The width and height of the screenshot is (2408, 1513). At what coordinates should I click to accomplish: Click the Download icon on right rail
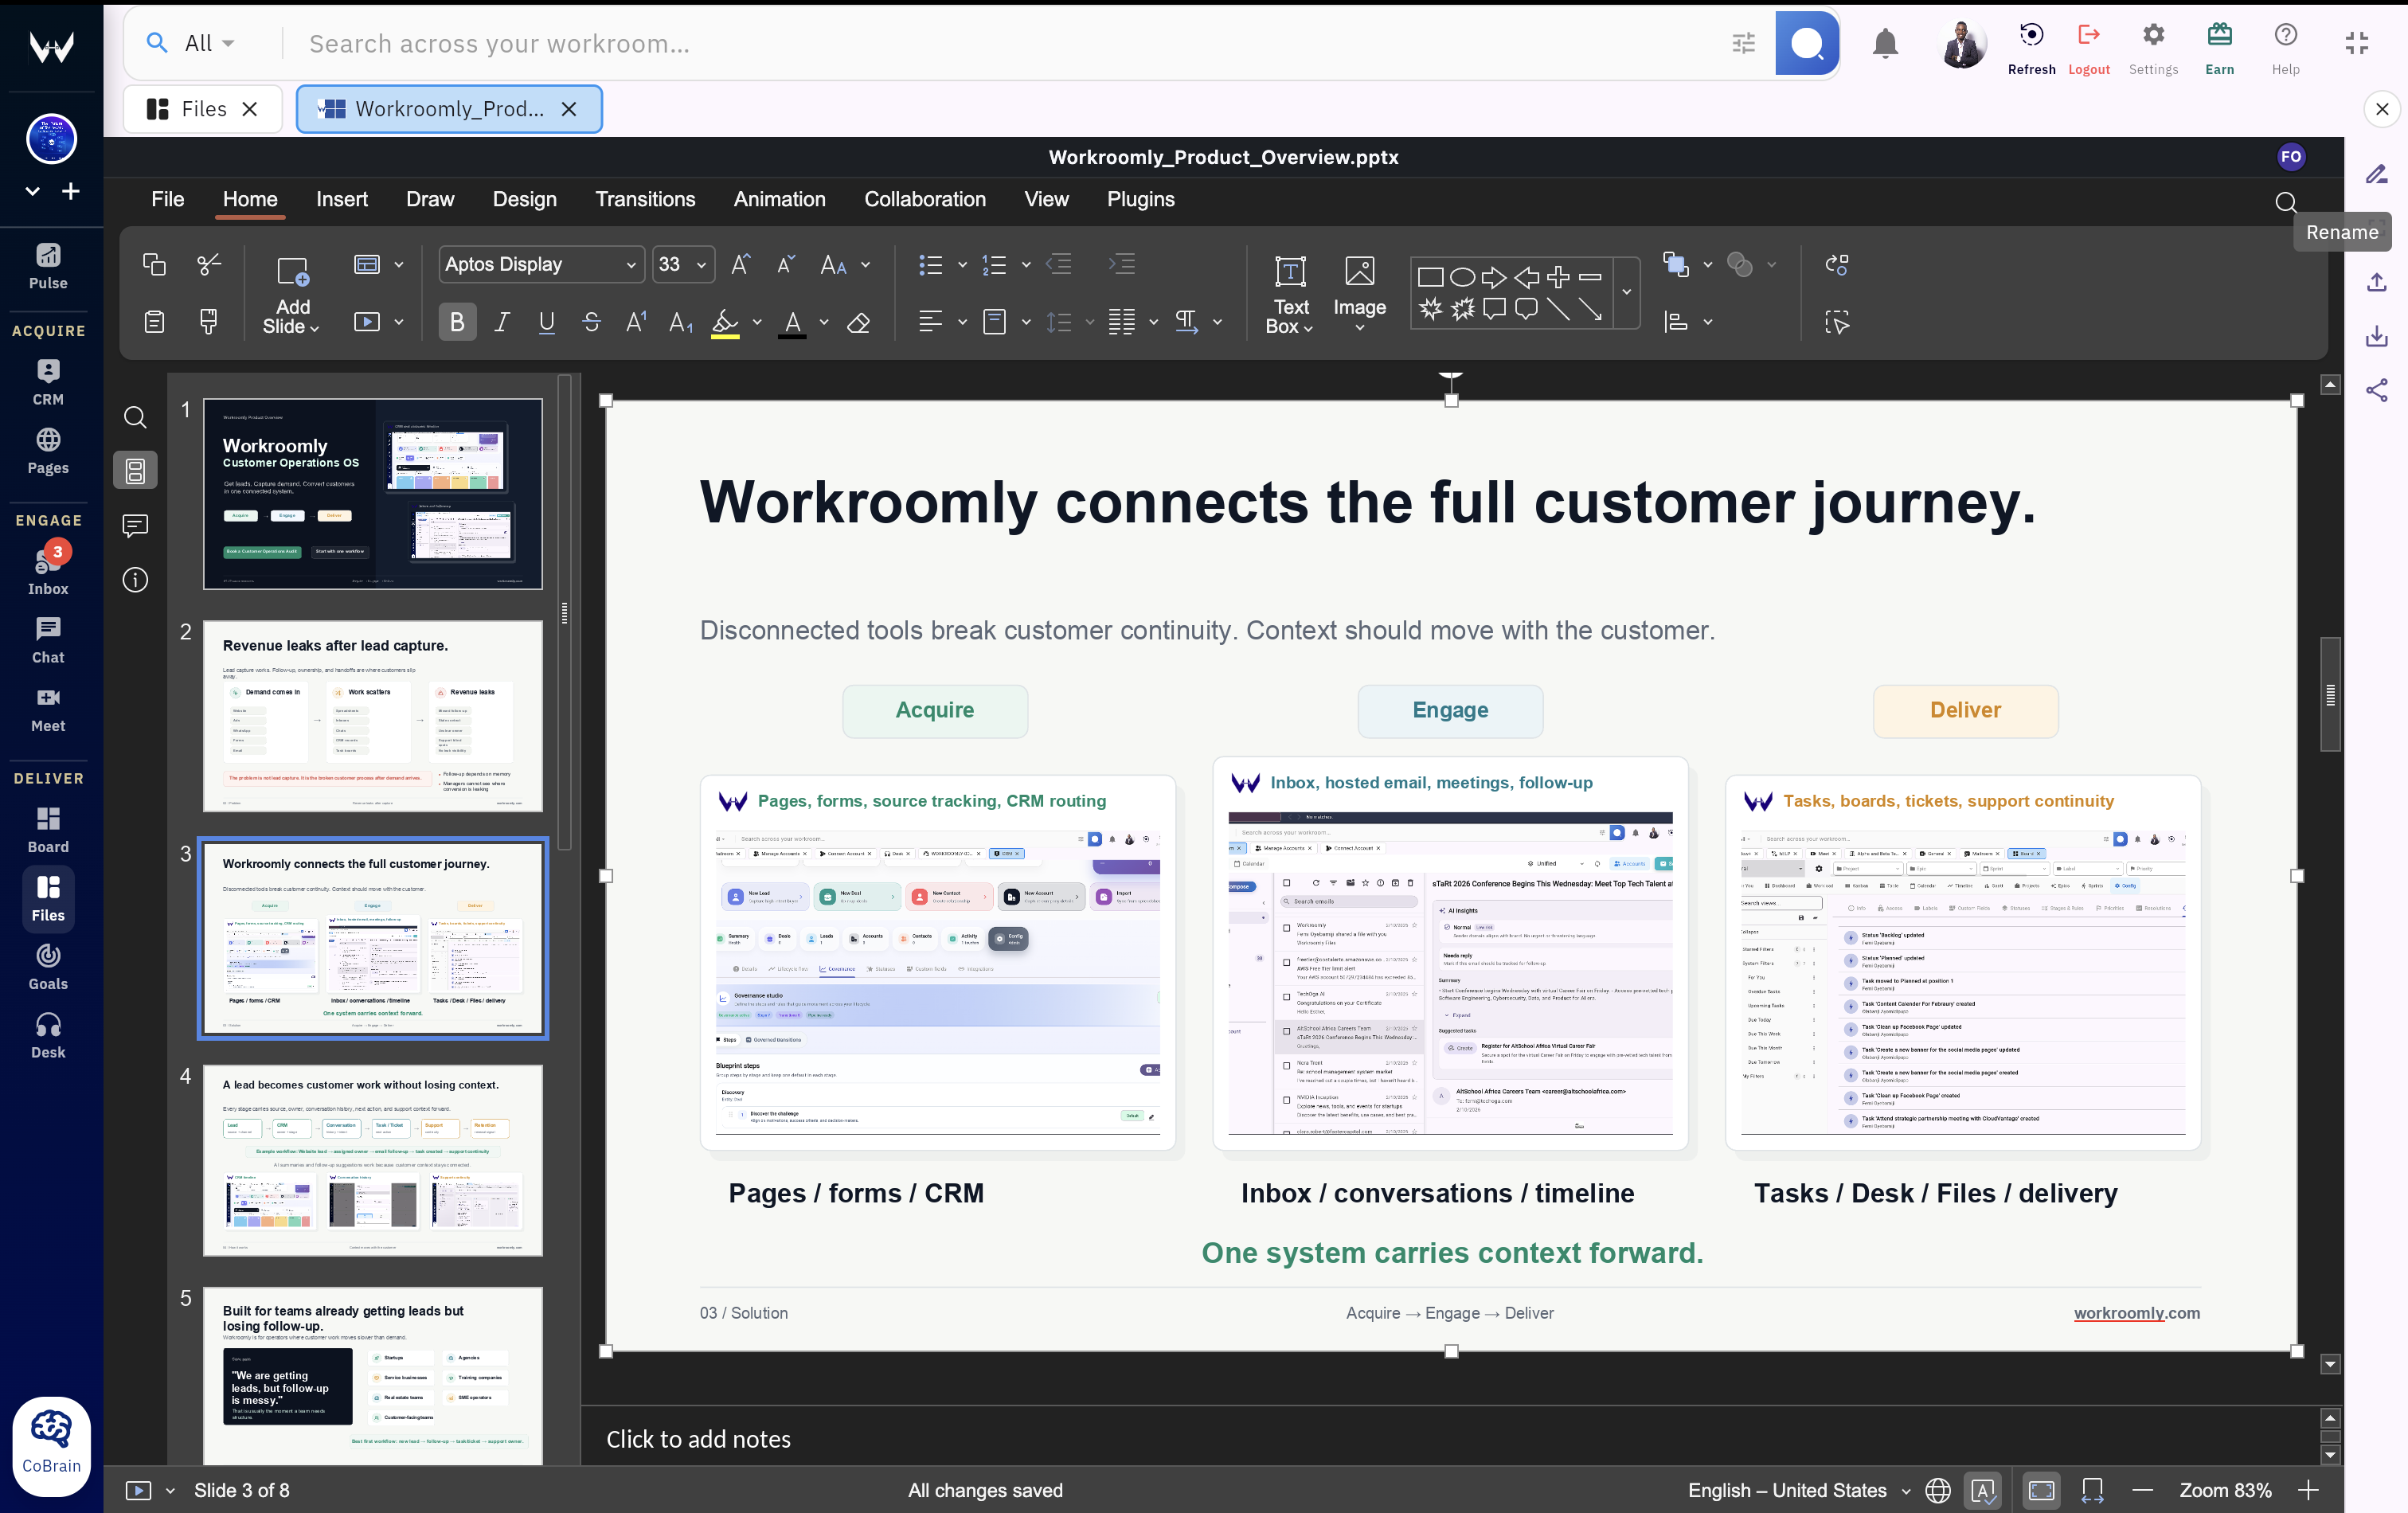(2376, 336)
